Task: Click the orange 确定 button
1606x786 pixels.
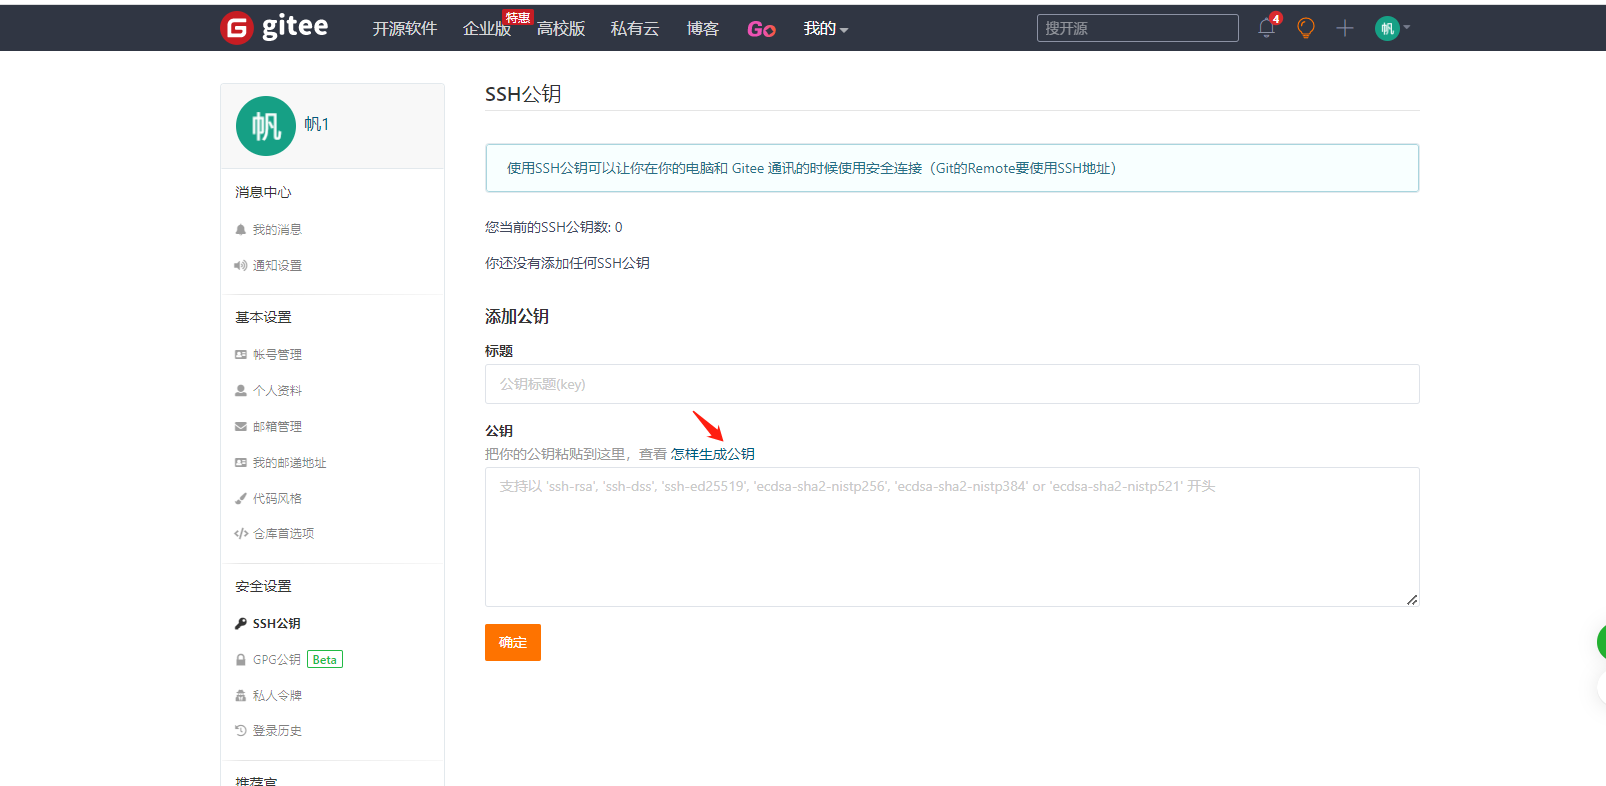Action: click(x=513, y=643)
